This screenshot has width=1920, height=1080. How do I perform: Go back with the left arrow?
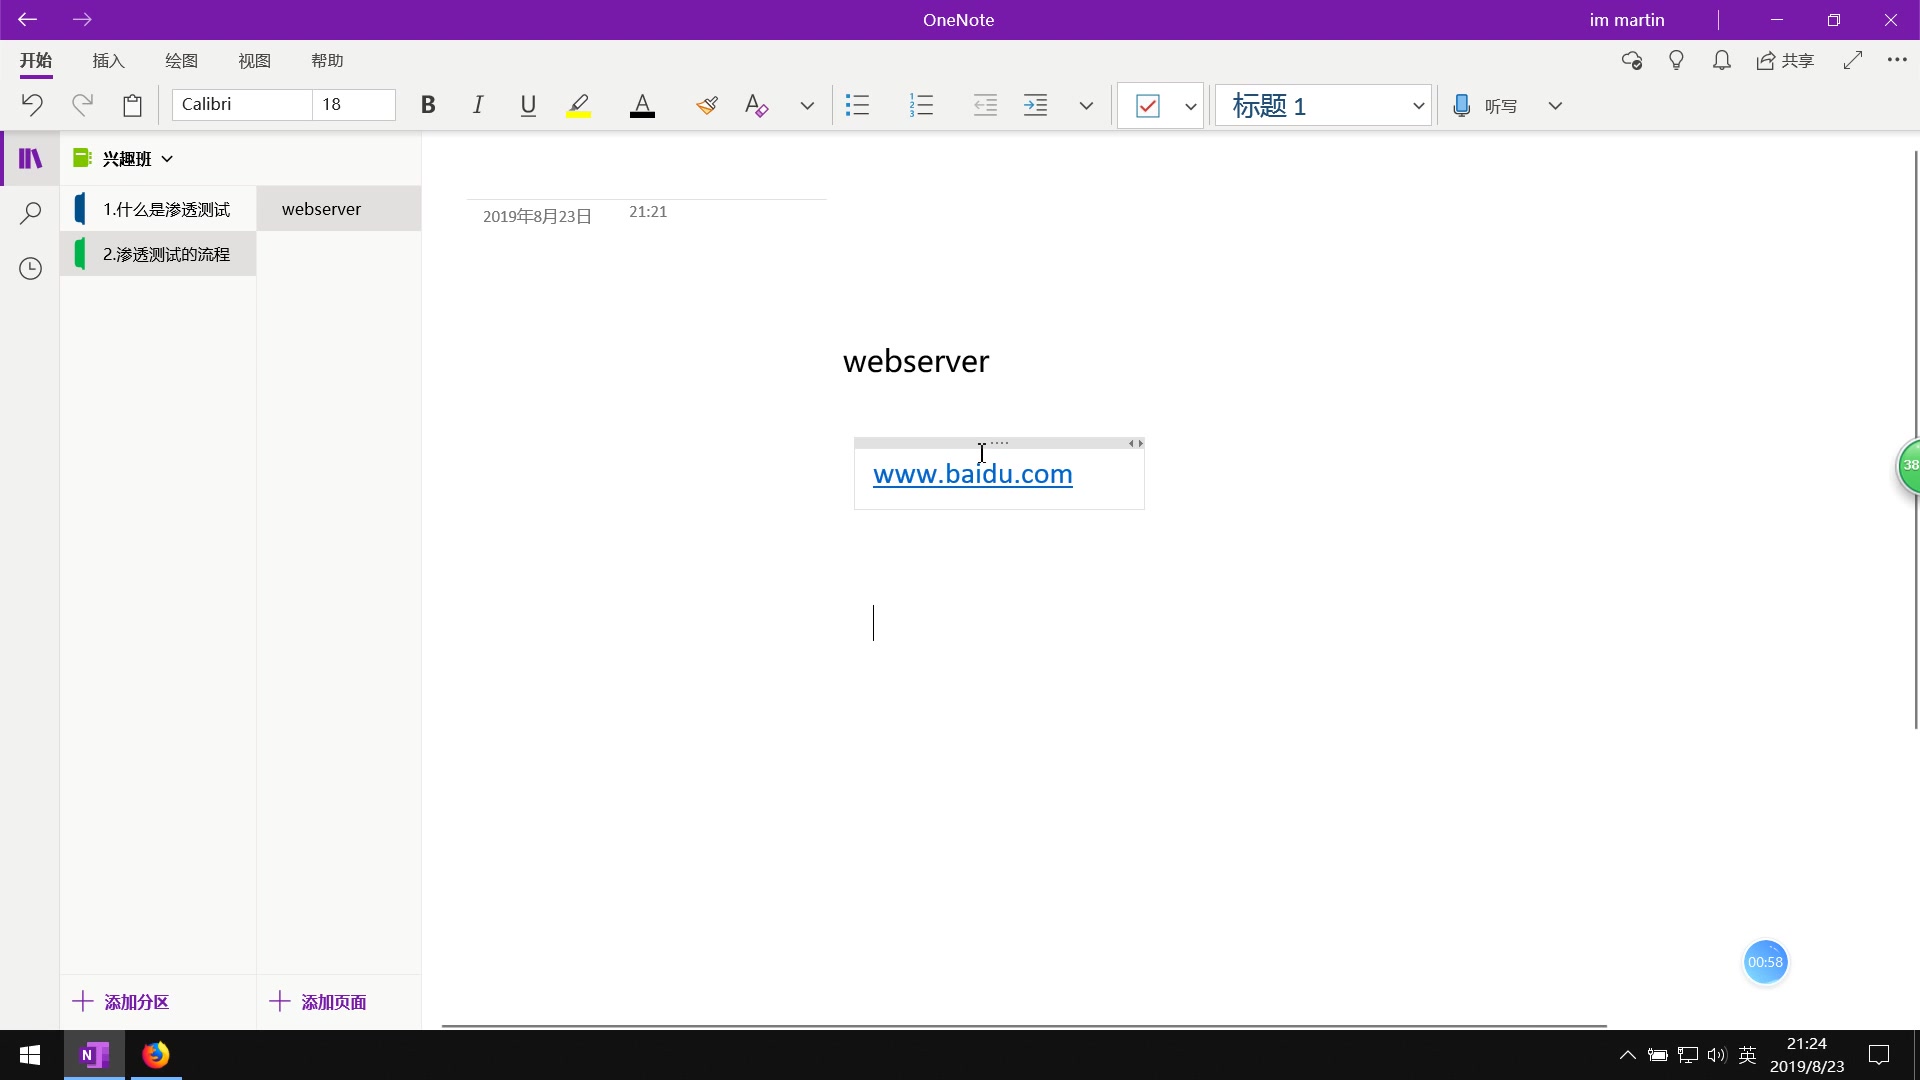pyautogui.click(x=27, y=19)
